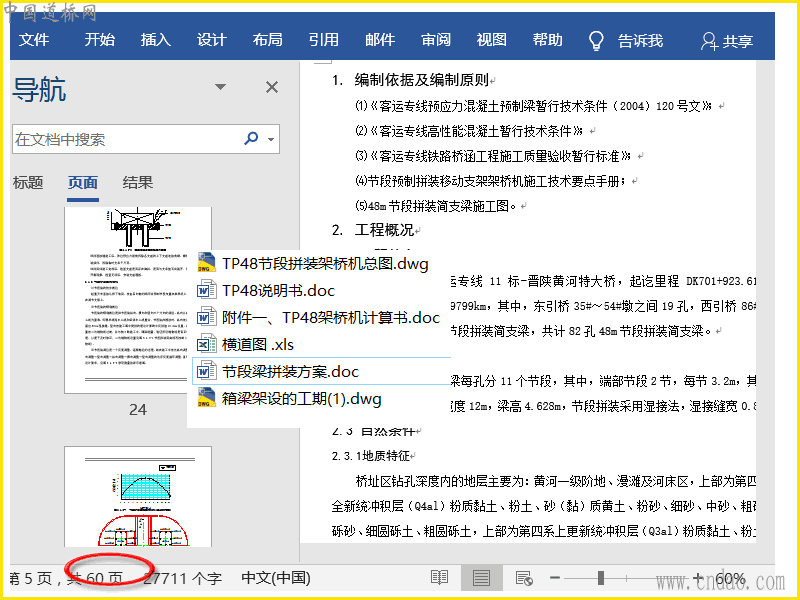Screen dimensions: 800x600
Task: Switch to Read Mode view icon
Action: (439, 578)
